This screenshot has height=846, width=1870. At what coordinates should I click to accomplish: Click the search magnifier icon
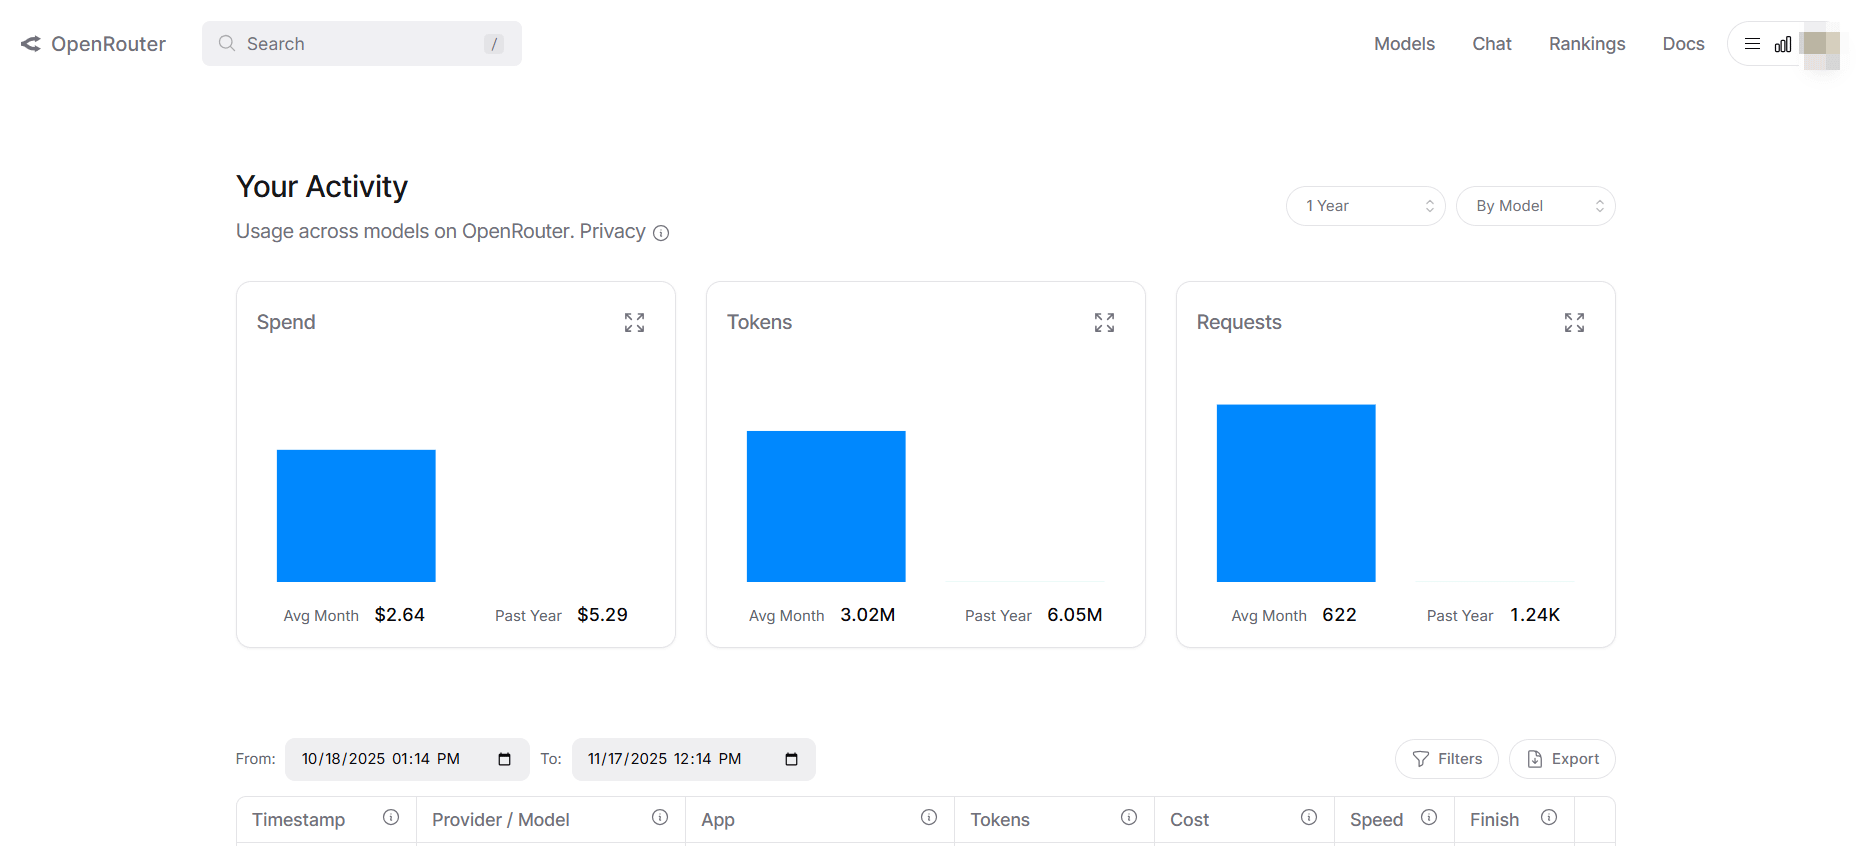coord(227,43)
